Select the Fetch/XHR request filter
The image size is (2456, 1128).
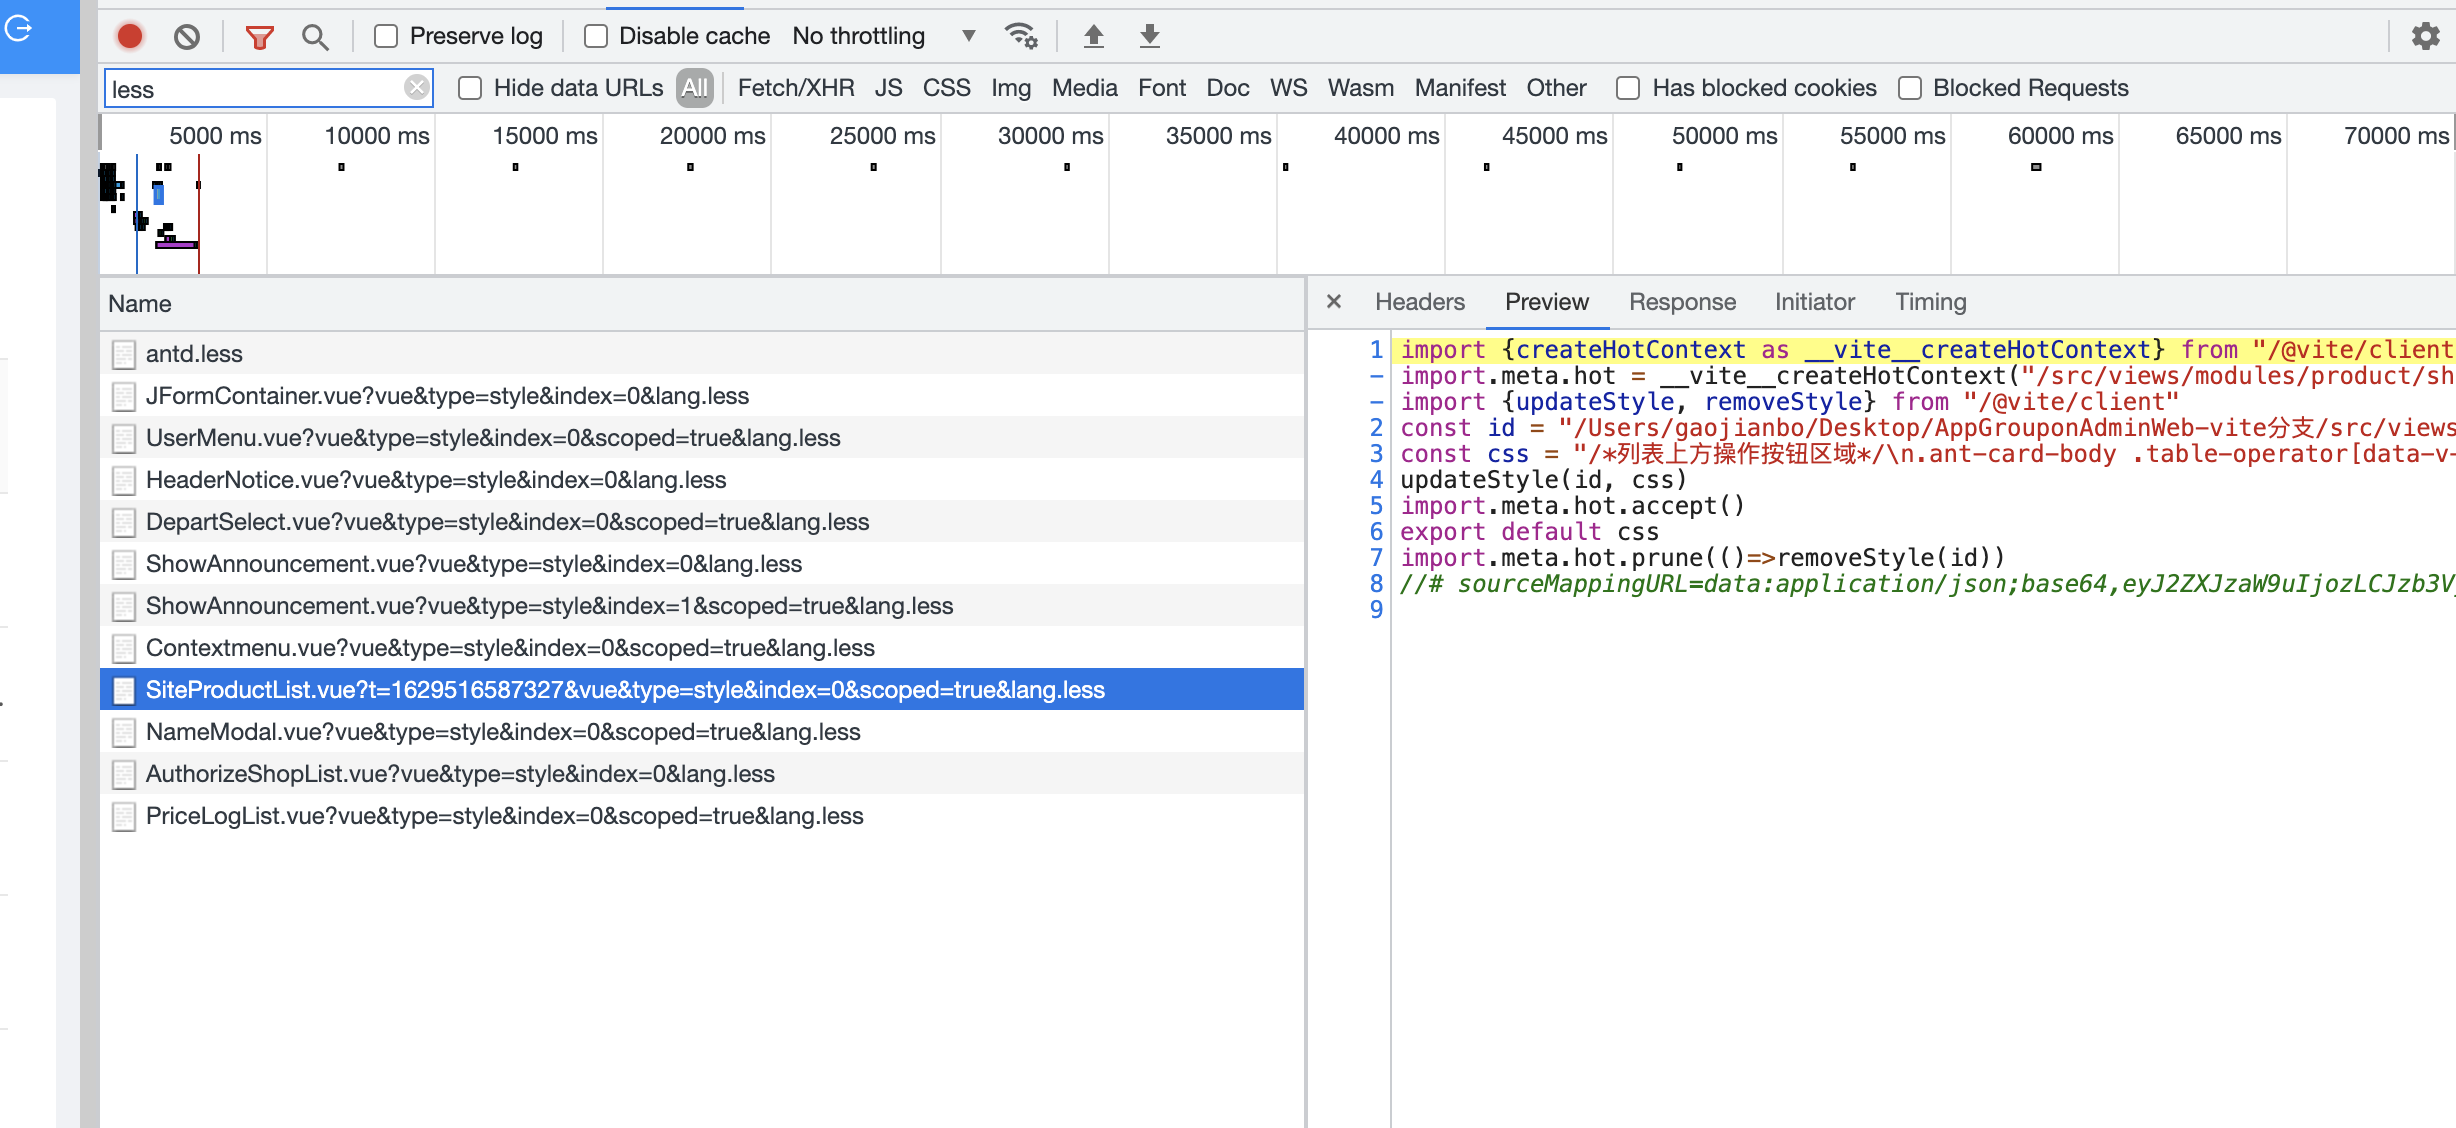pyautogui.click(x=795, y=88)
